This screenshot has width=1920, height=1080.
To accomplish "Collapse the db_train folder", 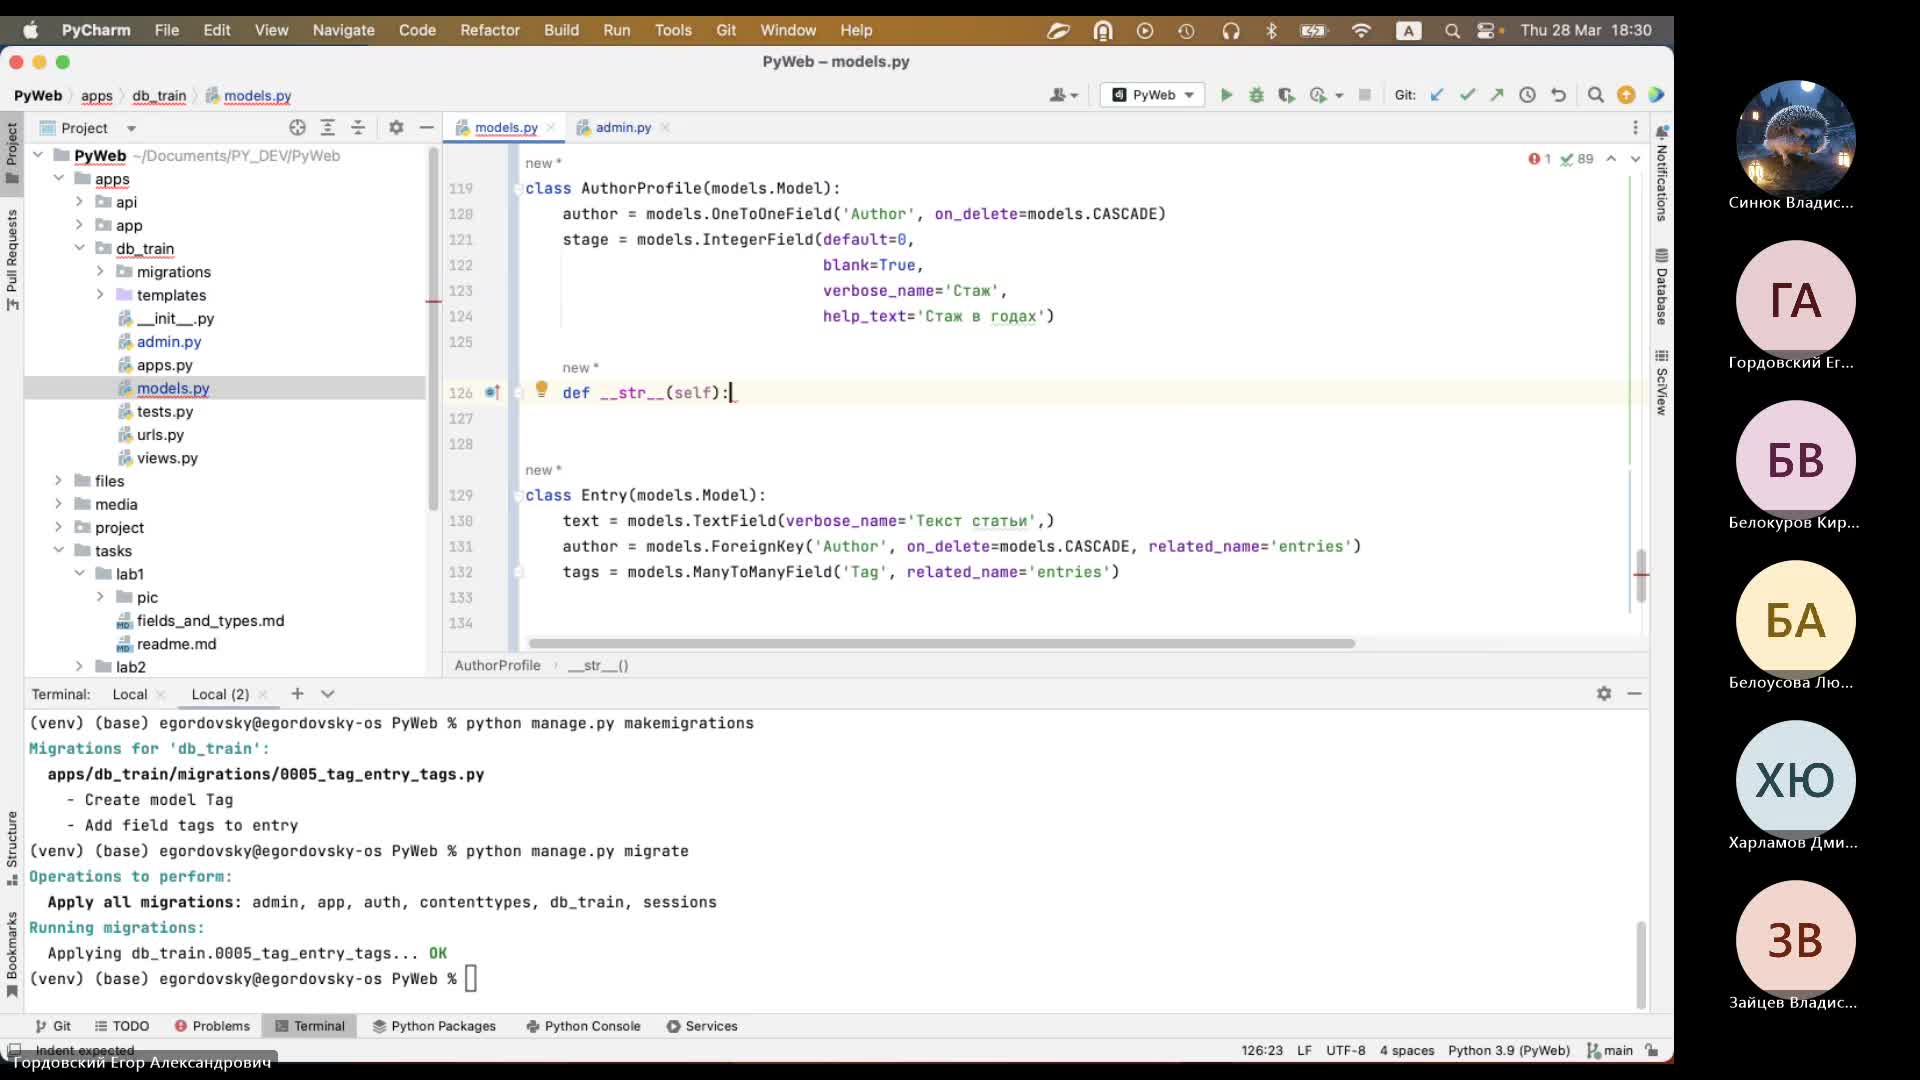I will click(x=79, y=248).
